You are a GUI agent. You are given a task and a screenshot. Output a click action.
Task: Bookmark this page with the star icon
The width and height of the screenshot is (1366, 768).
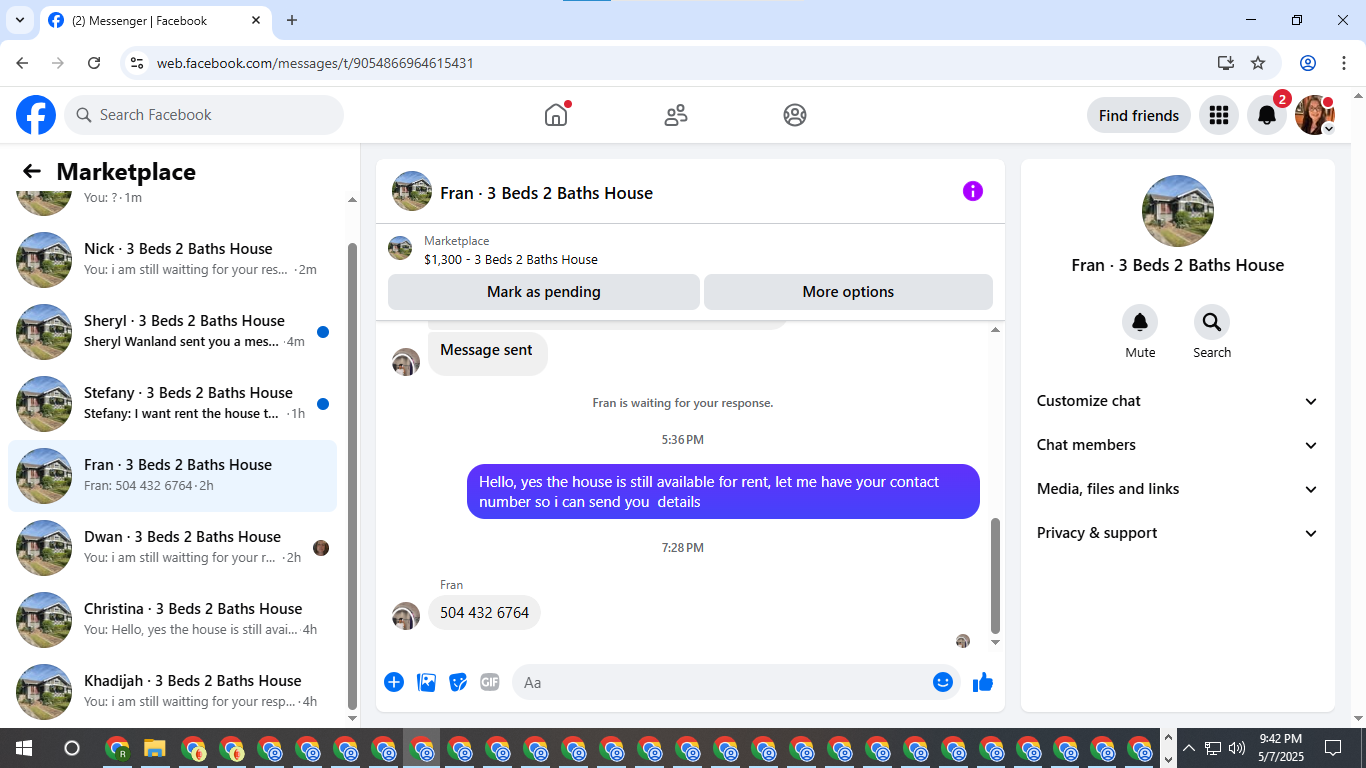1258,63
